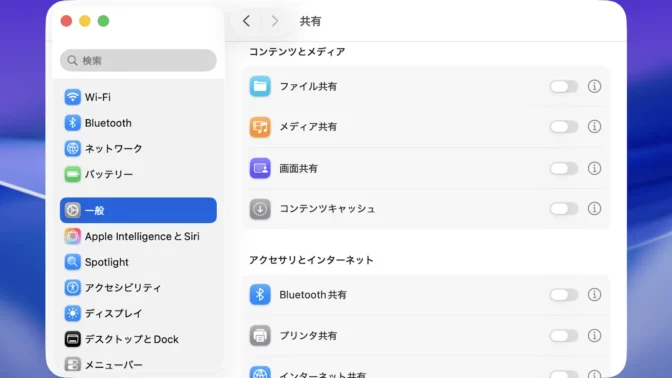Click the バッテリー battery icon

coord(72,174)
